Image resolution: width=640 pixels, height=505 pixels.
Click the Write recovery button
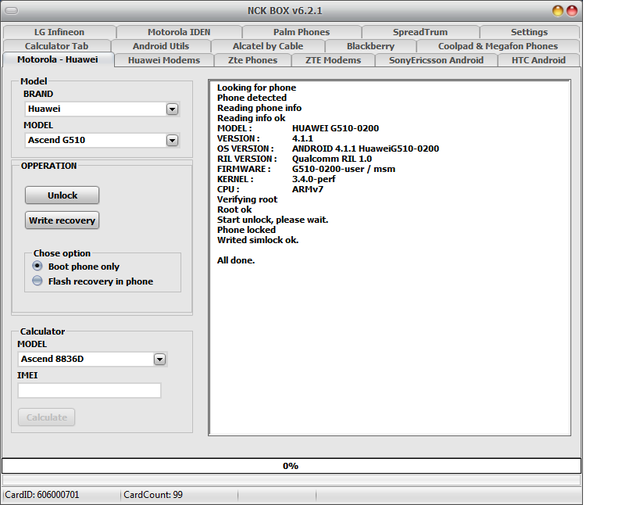point(62,220)
